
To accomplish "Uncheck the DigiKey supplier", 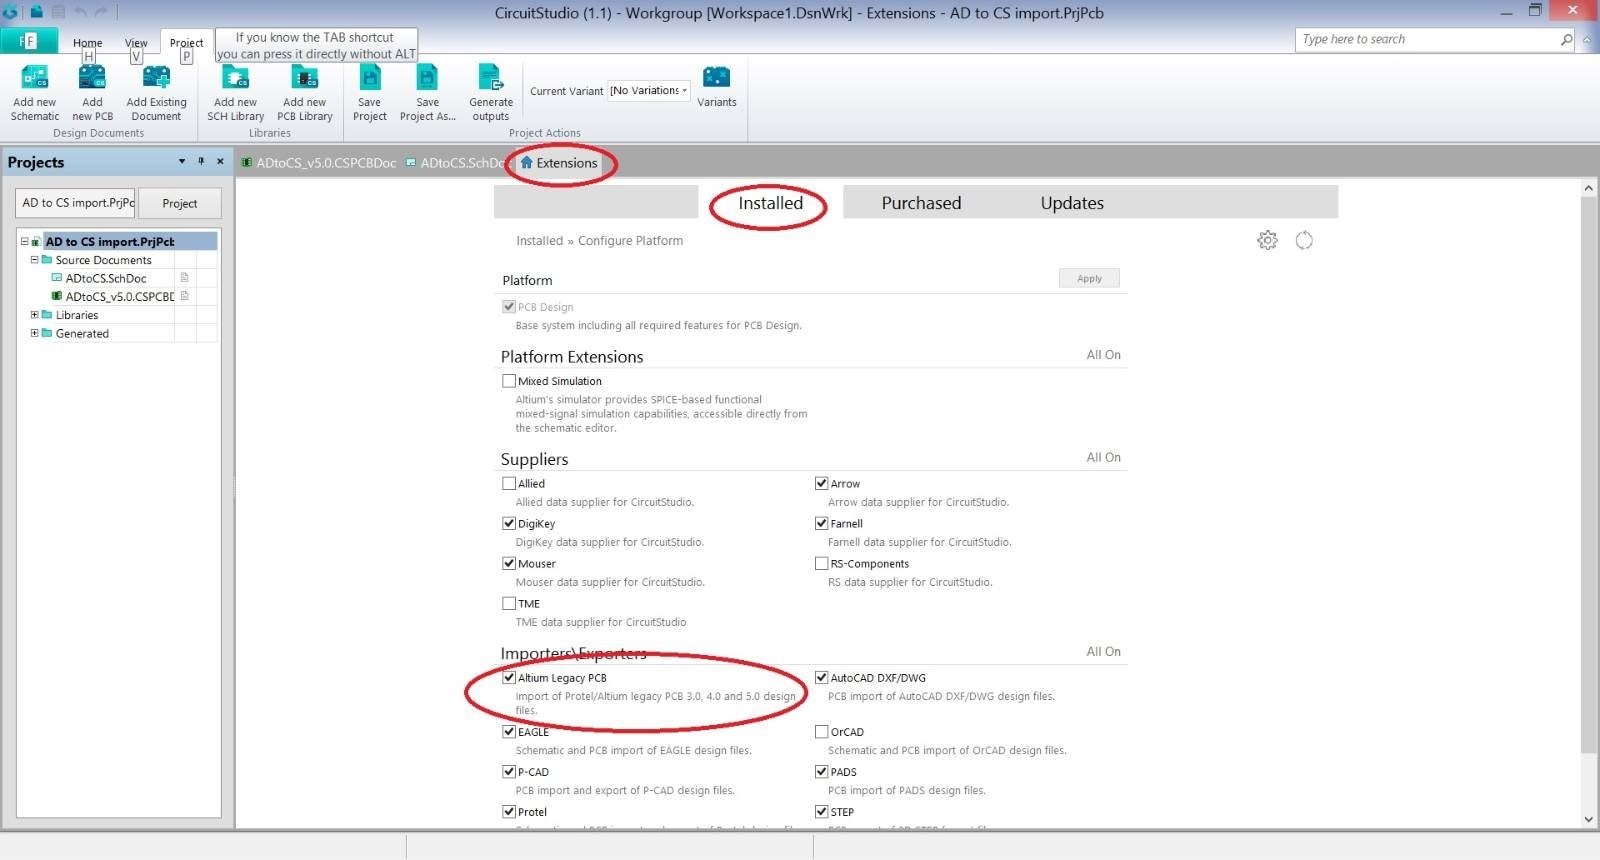I will tap(509, 523).
